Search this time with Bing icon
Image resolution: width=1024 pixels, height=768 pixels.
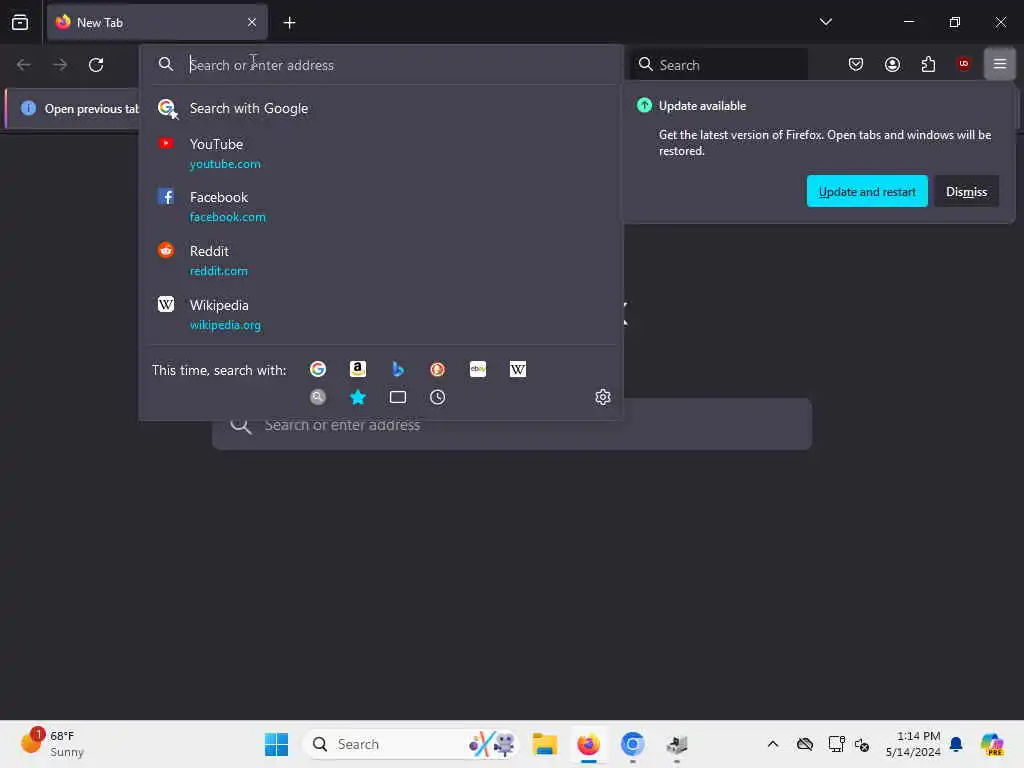coord(398,370)
